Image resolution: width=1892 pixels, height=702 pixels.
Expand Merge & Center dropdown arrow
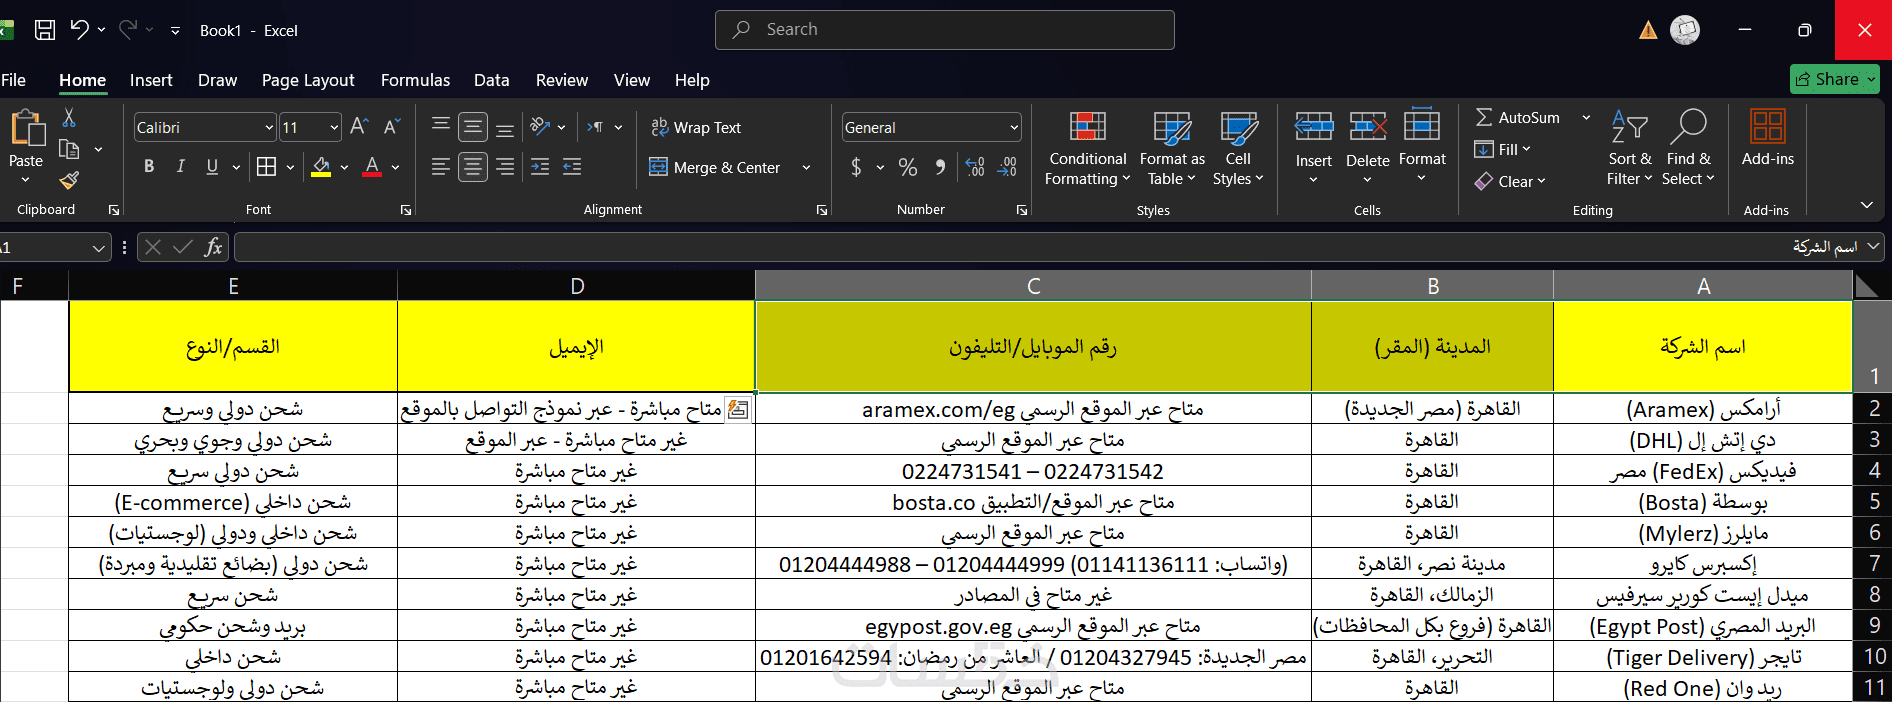806,167
